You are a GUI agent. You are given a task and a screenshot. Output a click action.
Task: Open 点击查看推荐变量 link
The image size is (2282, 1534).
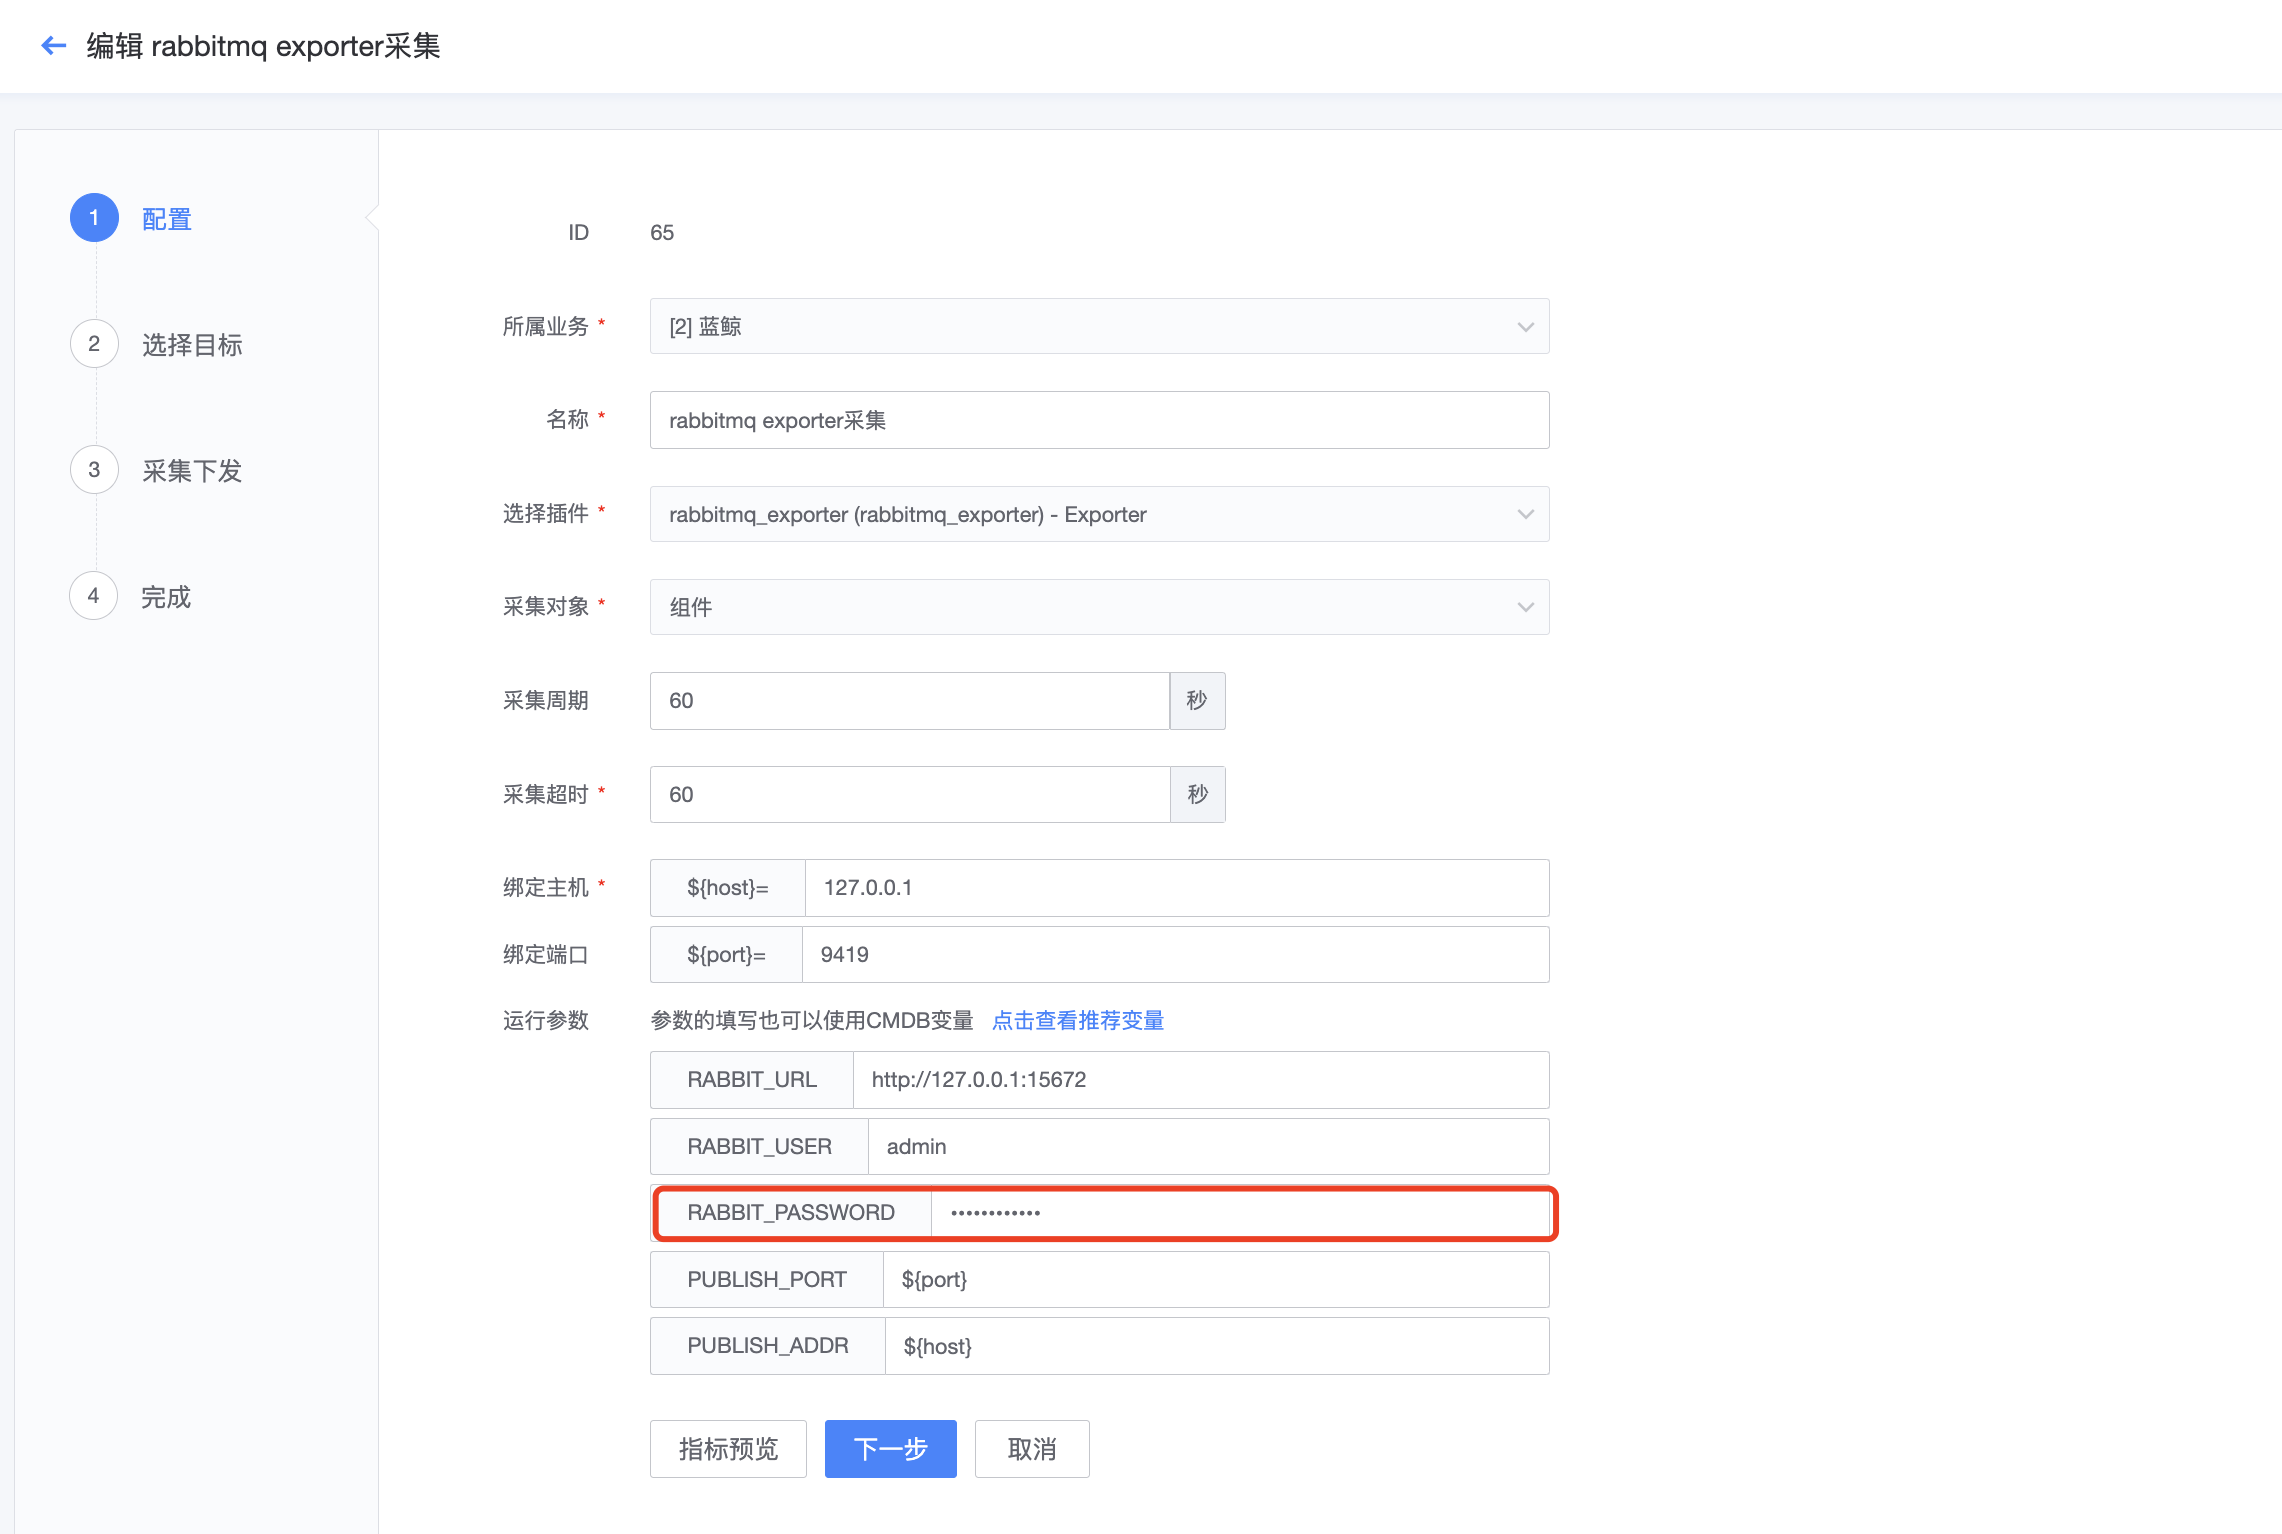tap(1077, 1021)
